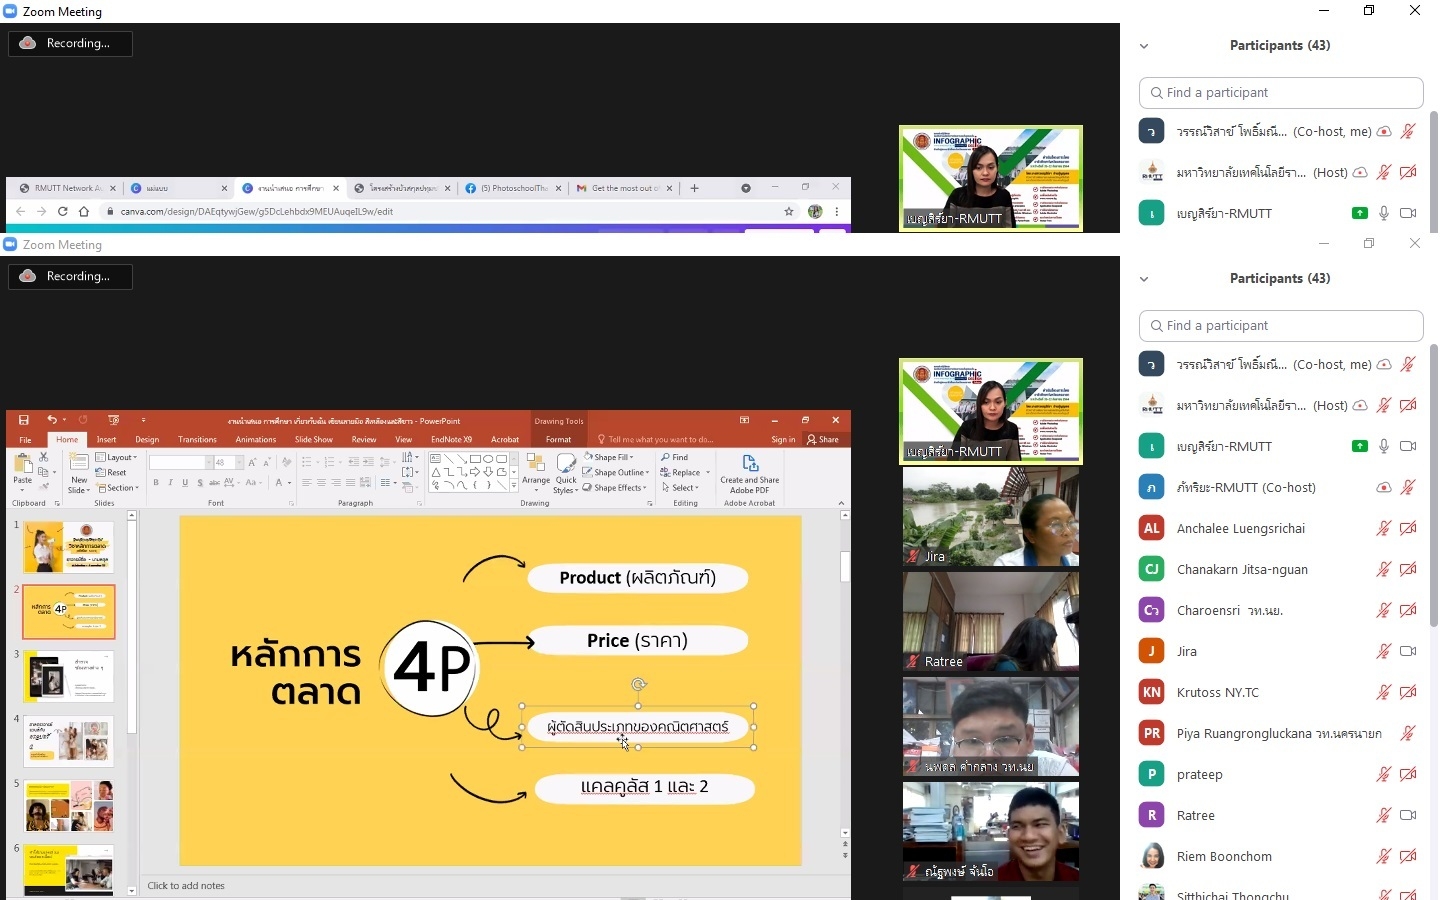1440x900 pixels.
Task: Open the File tab in PowerPoint
Action: pos(25,440)
